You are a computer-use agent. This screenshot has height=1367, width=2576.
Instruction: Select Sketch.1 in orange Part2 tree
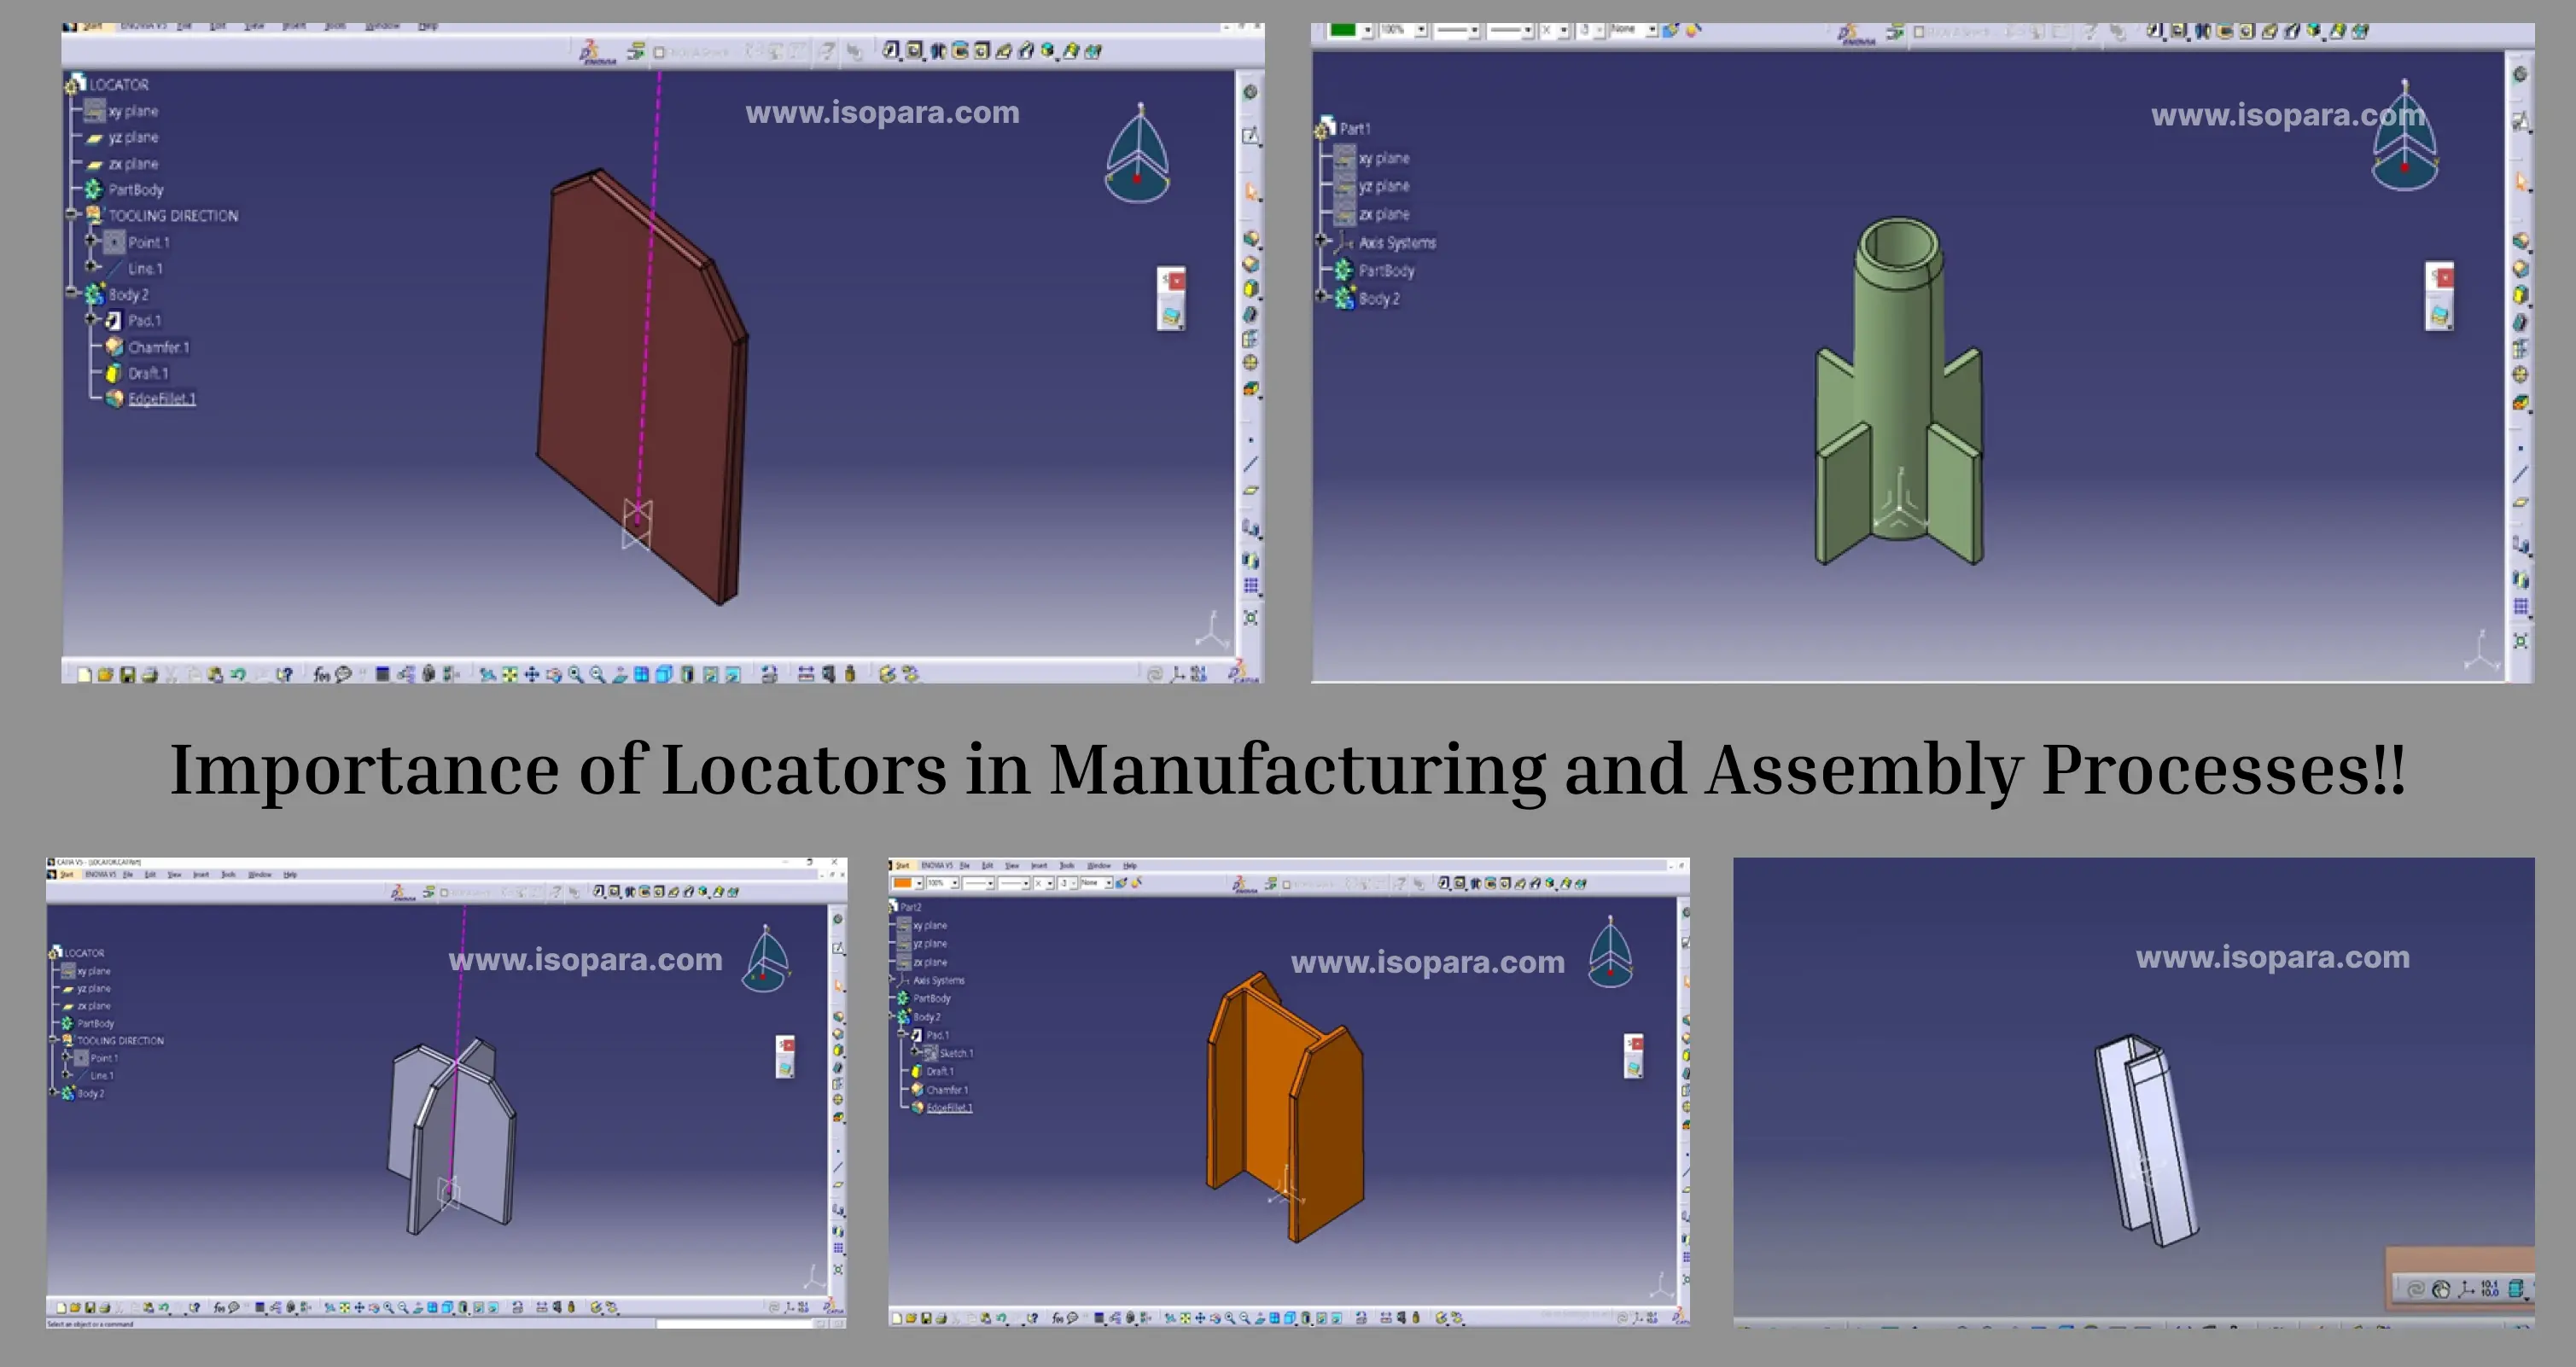pos(957,1054)
